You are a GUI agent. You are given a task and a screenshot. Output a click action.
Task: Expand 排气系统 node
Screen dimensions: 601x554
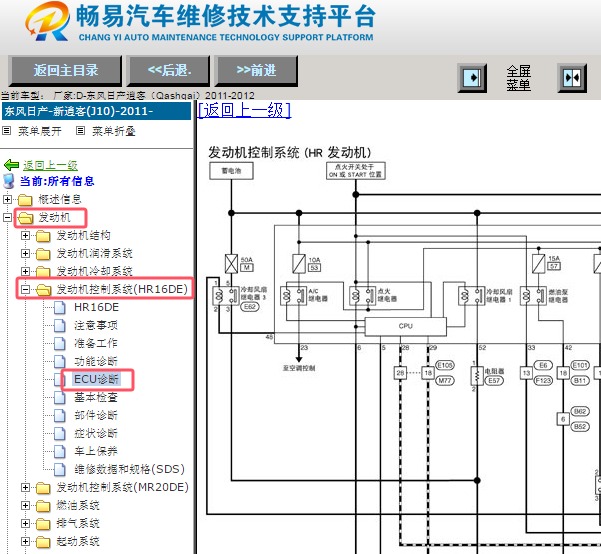pyautogui.click(x=25, y=523)
